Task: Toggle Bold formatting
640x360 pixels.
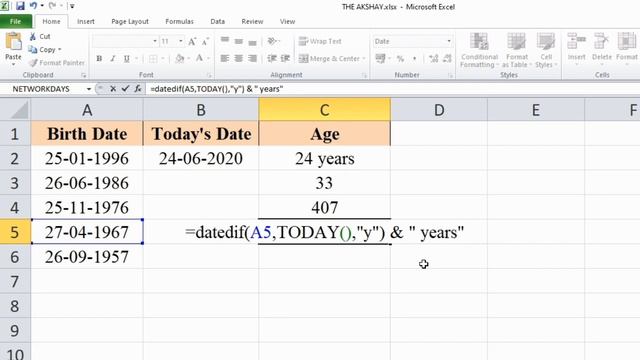Action: [x=99, y=59]
